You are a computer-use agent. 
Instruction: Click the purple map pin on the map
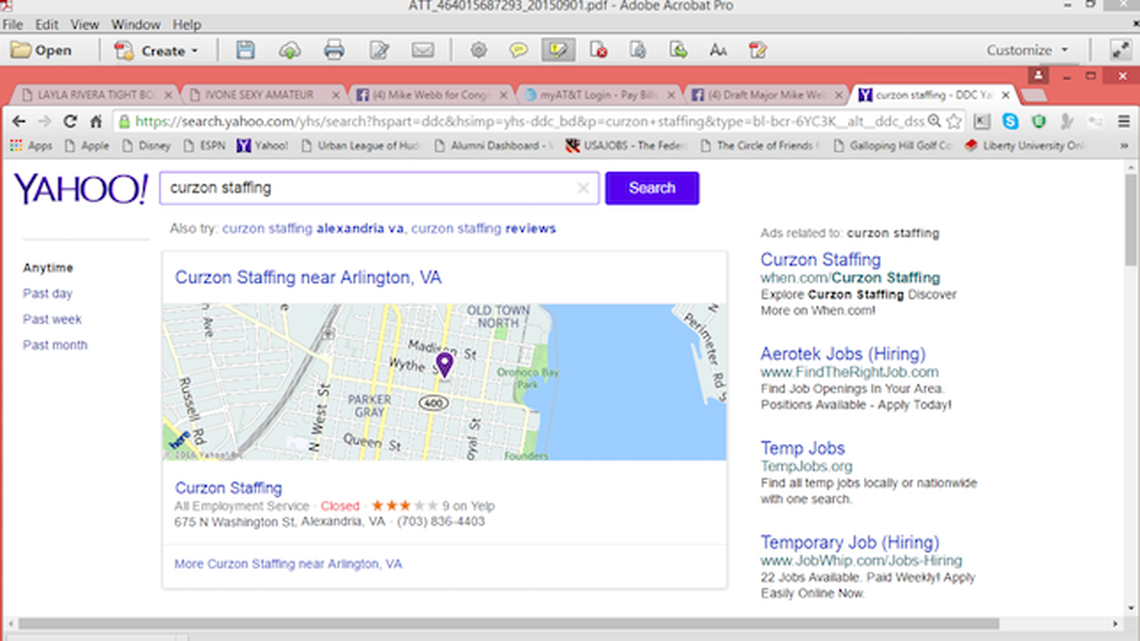click(444, 365)
